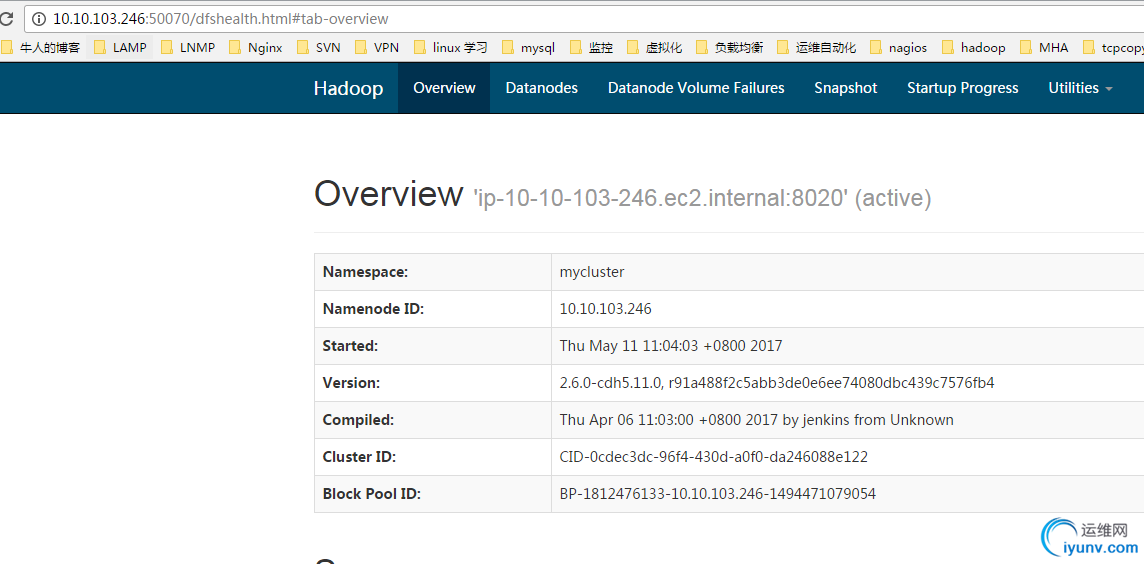Screen dimensions: 1144x564
Task: Open the LNMP bookmark folder
Action: click(188, 47)
